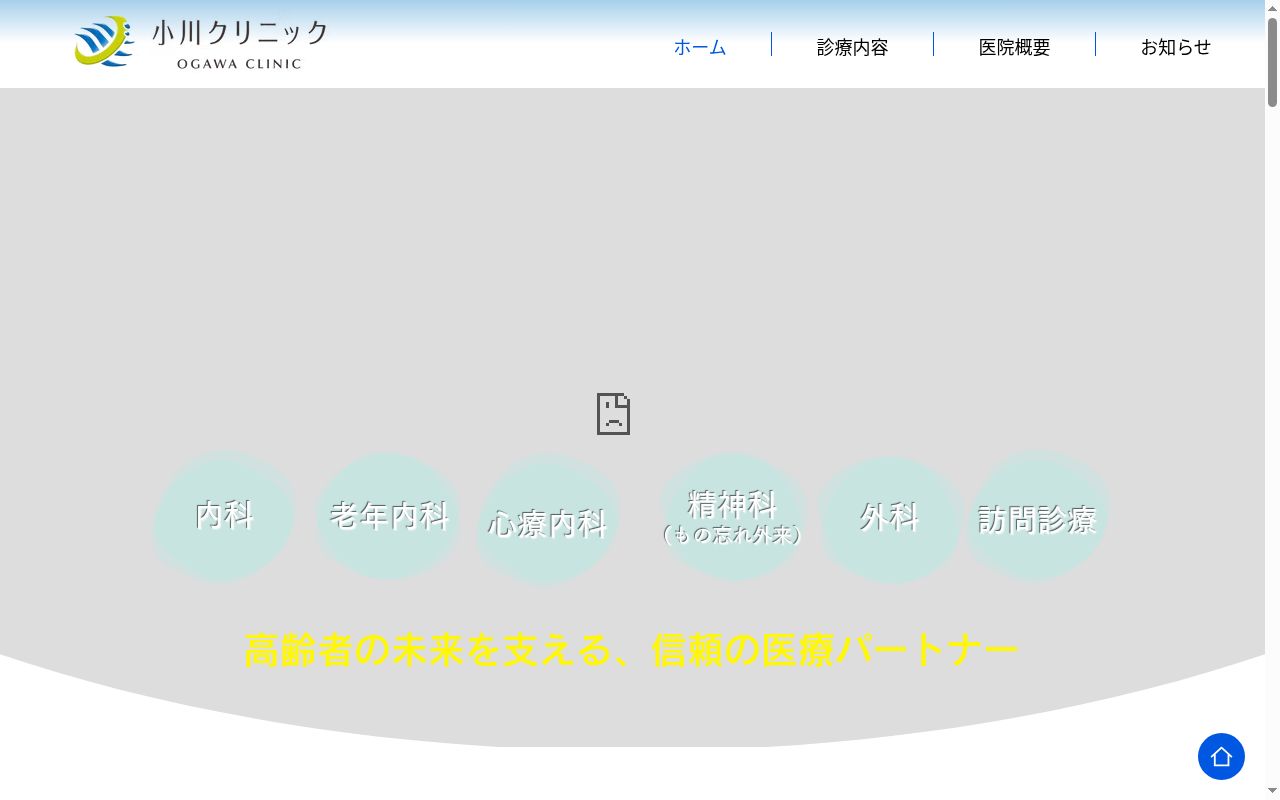
Task: Select the 老年内科 circle
Action: click(x=388, y=516)
